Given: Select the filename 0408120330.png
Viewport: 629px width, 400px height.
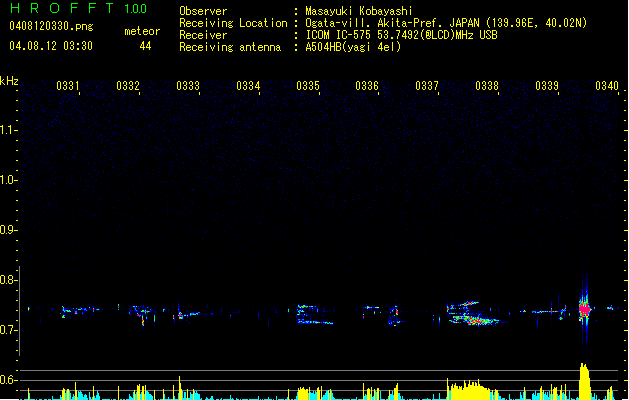Looking at the screenshot, I should [51, 26].
